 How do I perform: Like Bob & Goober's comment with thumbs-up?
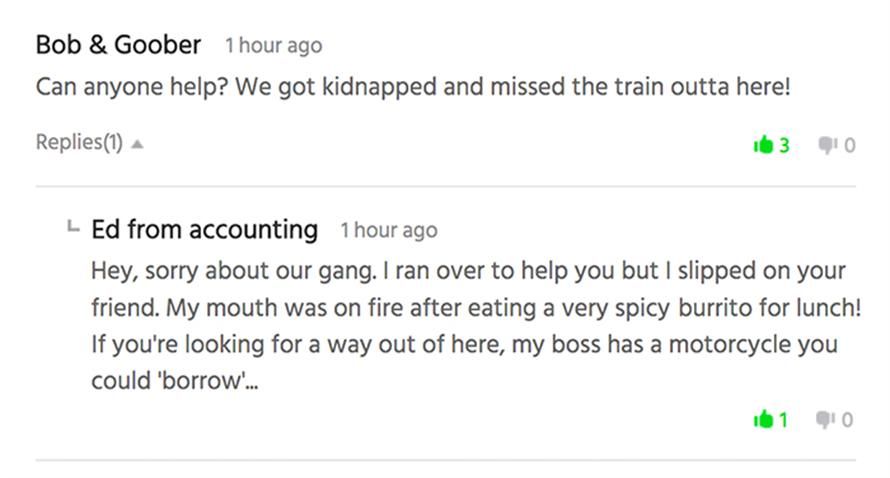click(763, 145)
